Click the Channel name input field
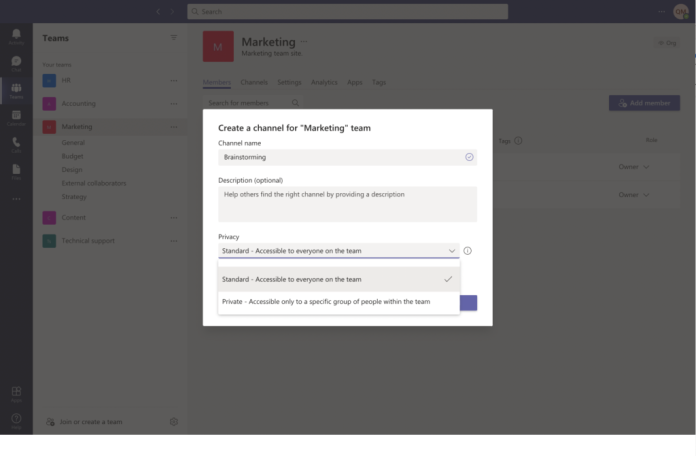 [x=348, y=157]
